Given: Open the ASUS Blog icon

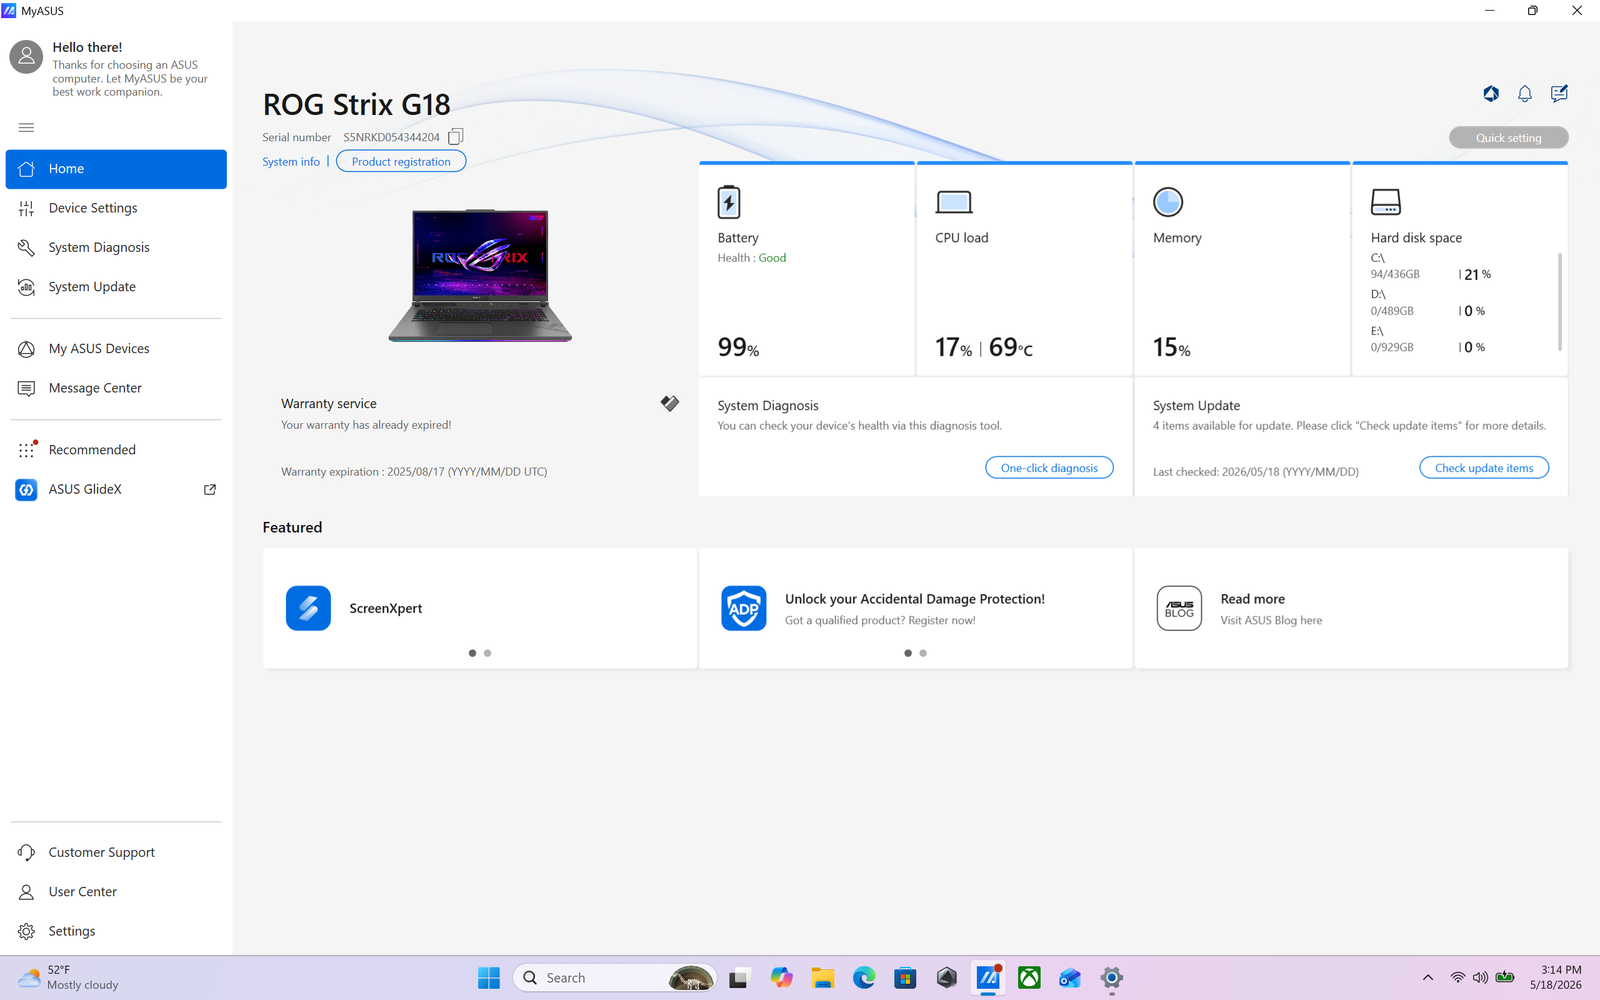Looking at the screenshot, I should (x=1179, y=608).
